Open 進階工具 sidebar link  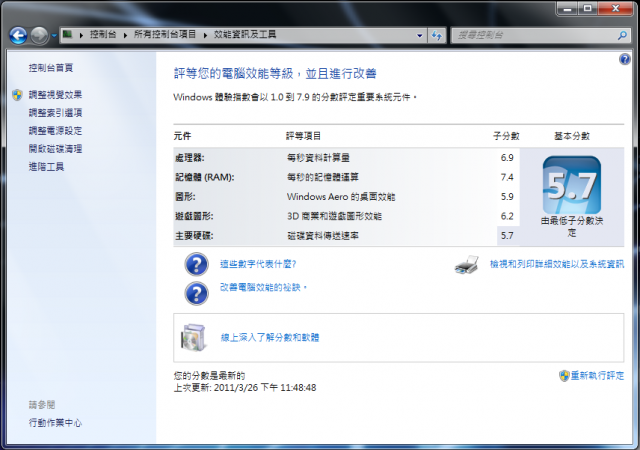tap(46, 167)
